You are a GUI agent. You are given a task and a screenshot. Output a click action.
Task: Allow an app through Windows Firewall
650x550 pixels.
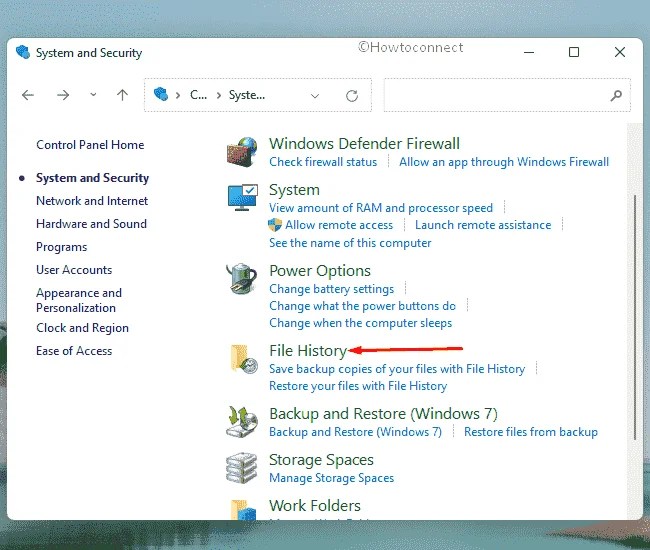tap(504, 162)
